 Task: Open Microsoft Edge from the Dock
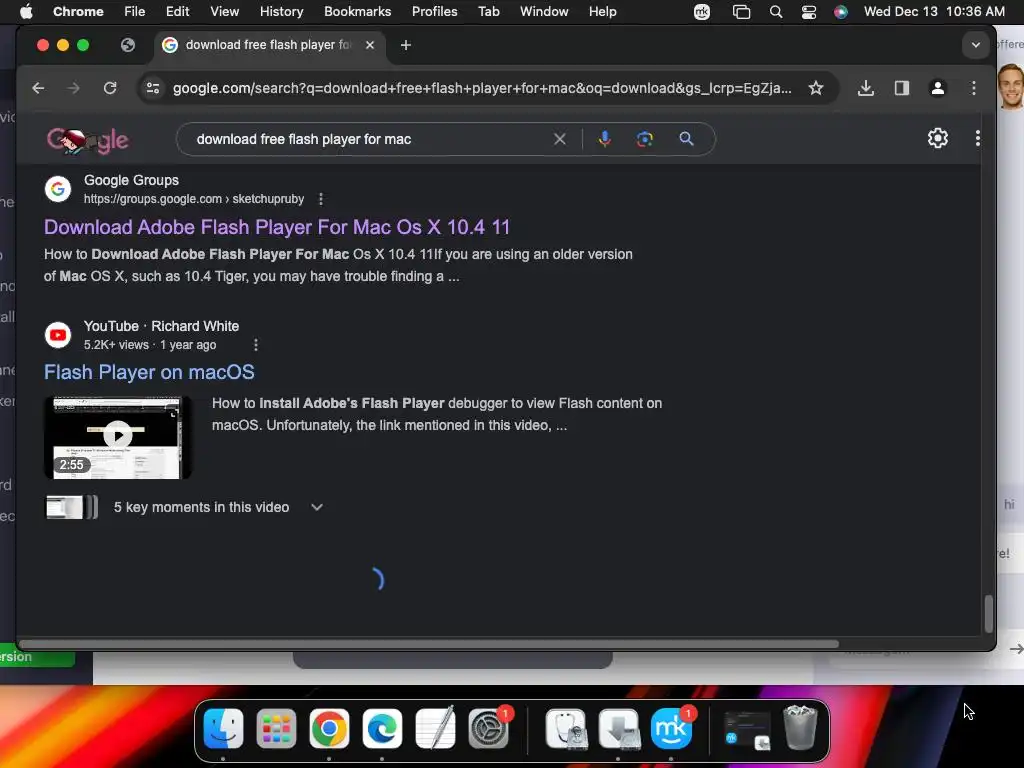(x=382, y=729)
